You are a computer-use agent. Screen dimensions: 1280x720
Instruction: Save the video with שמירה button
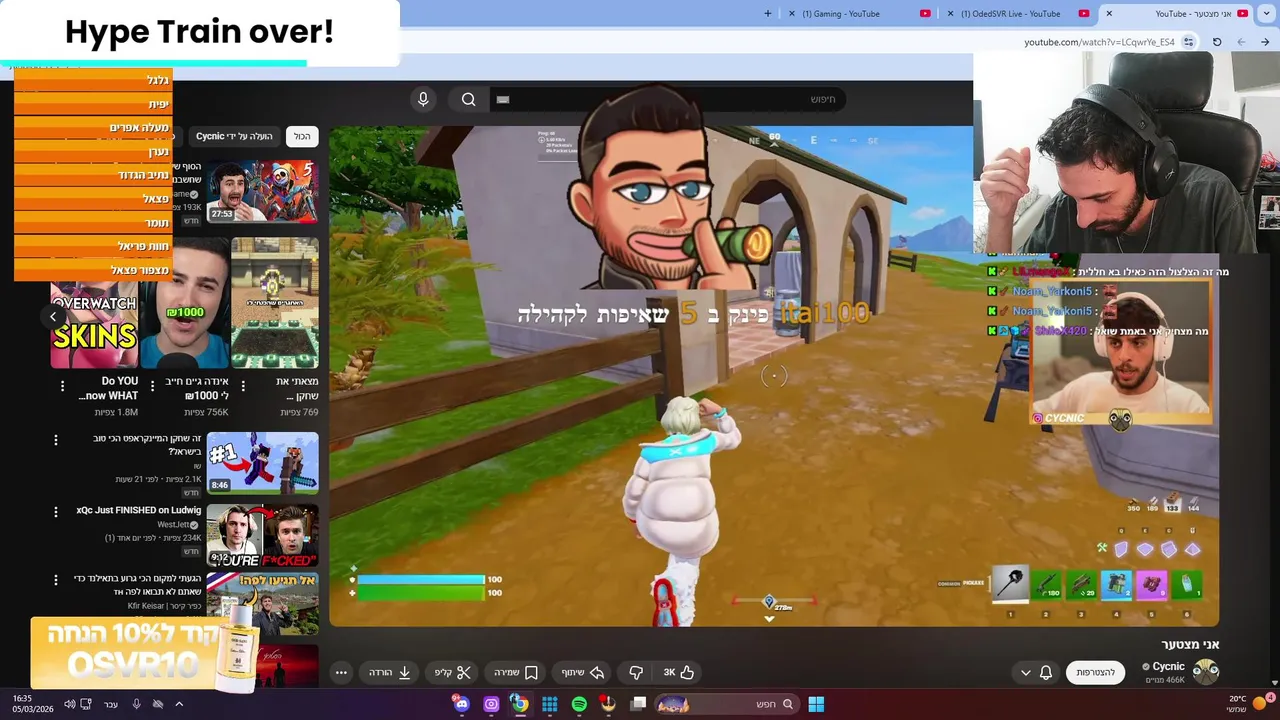(516, 673)
